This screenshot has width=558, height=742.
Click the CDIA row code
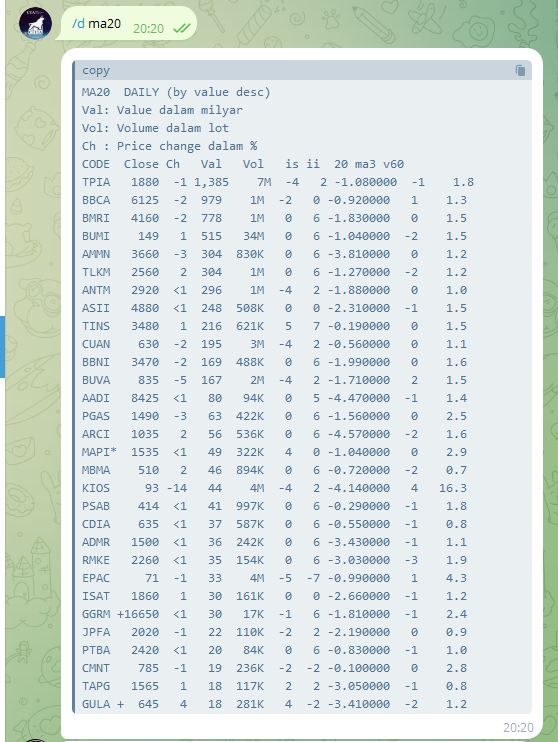[x=96, y=523]
